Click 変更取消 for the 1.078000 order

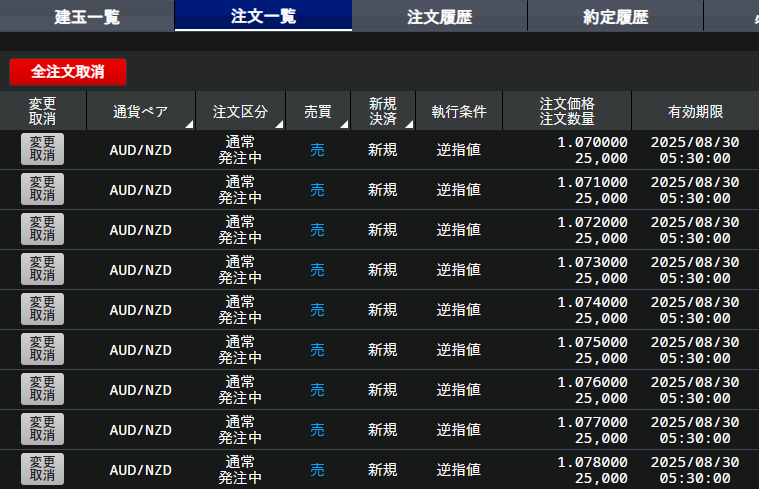tap(43, 469)
